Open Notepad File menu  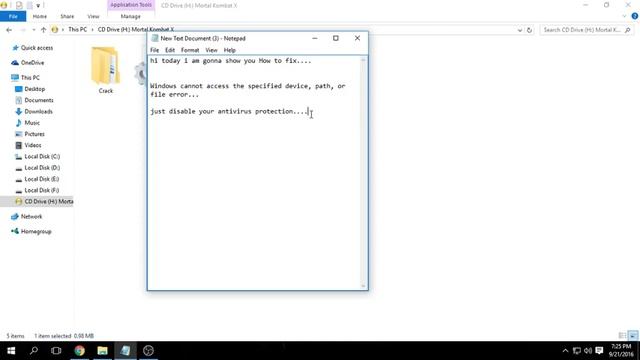coord(154,50)
